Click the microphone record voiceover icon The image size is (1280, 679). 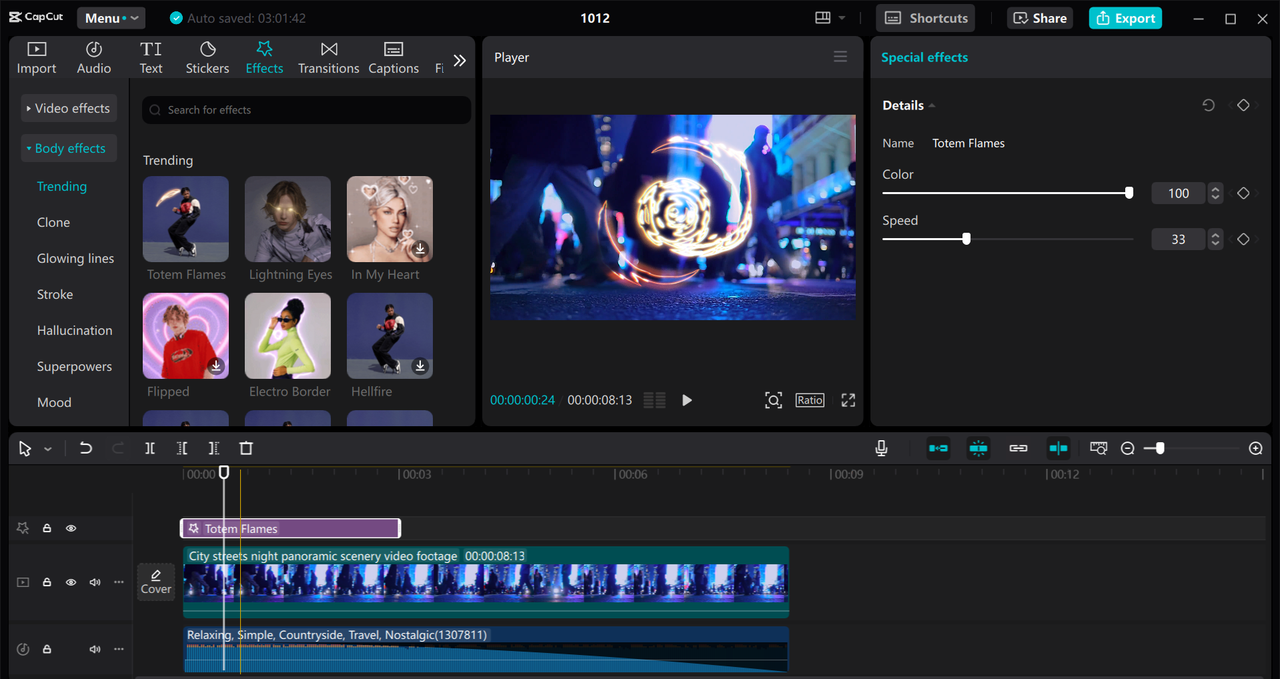(x=881, y=449)
